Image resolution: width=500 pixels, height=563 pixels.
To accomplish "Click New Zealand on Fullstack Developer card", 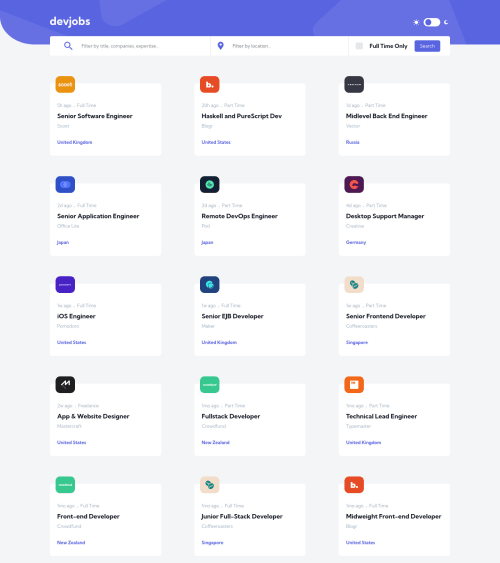I will (215, 442).
